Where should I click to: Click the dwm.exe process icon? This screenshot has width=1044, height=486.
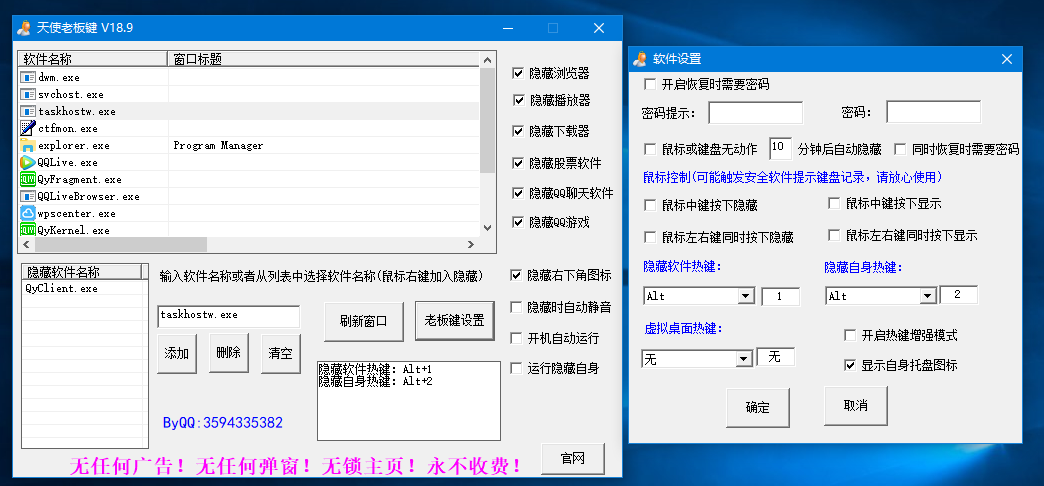28,77
